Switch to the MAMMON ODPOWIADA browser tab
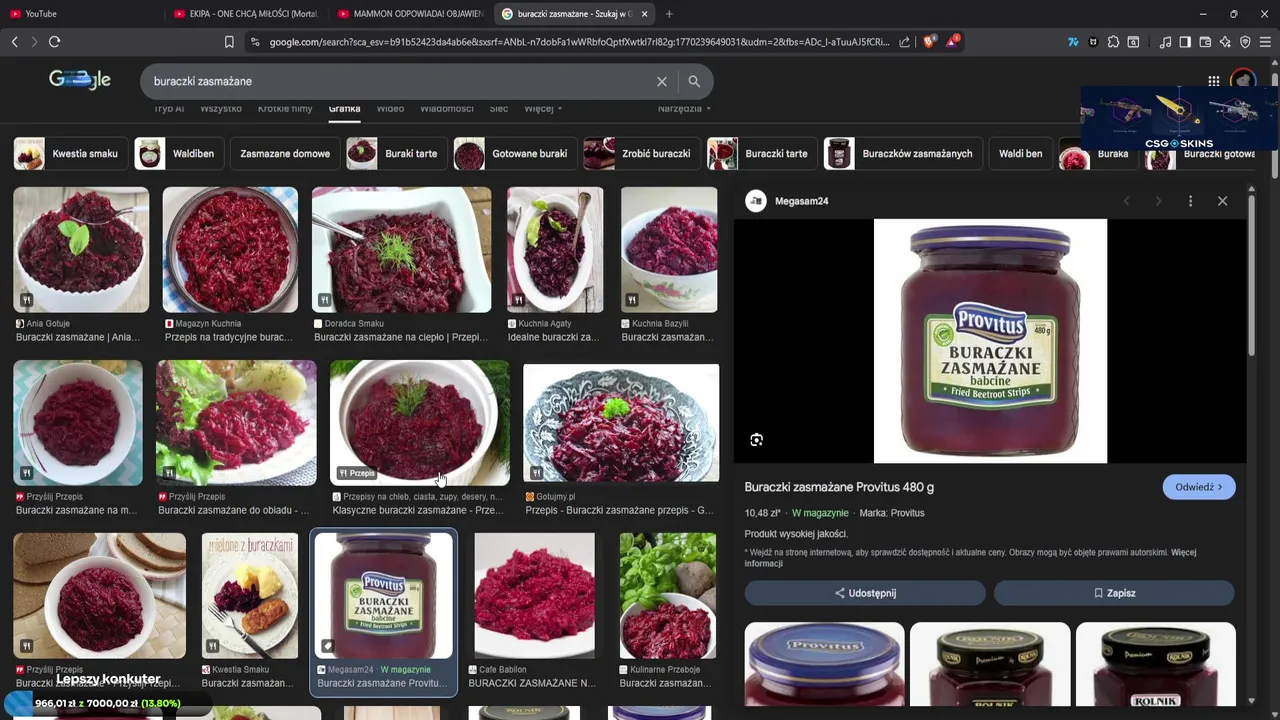This screenshot has width=1280, height=720. click(x=412, y=14)
